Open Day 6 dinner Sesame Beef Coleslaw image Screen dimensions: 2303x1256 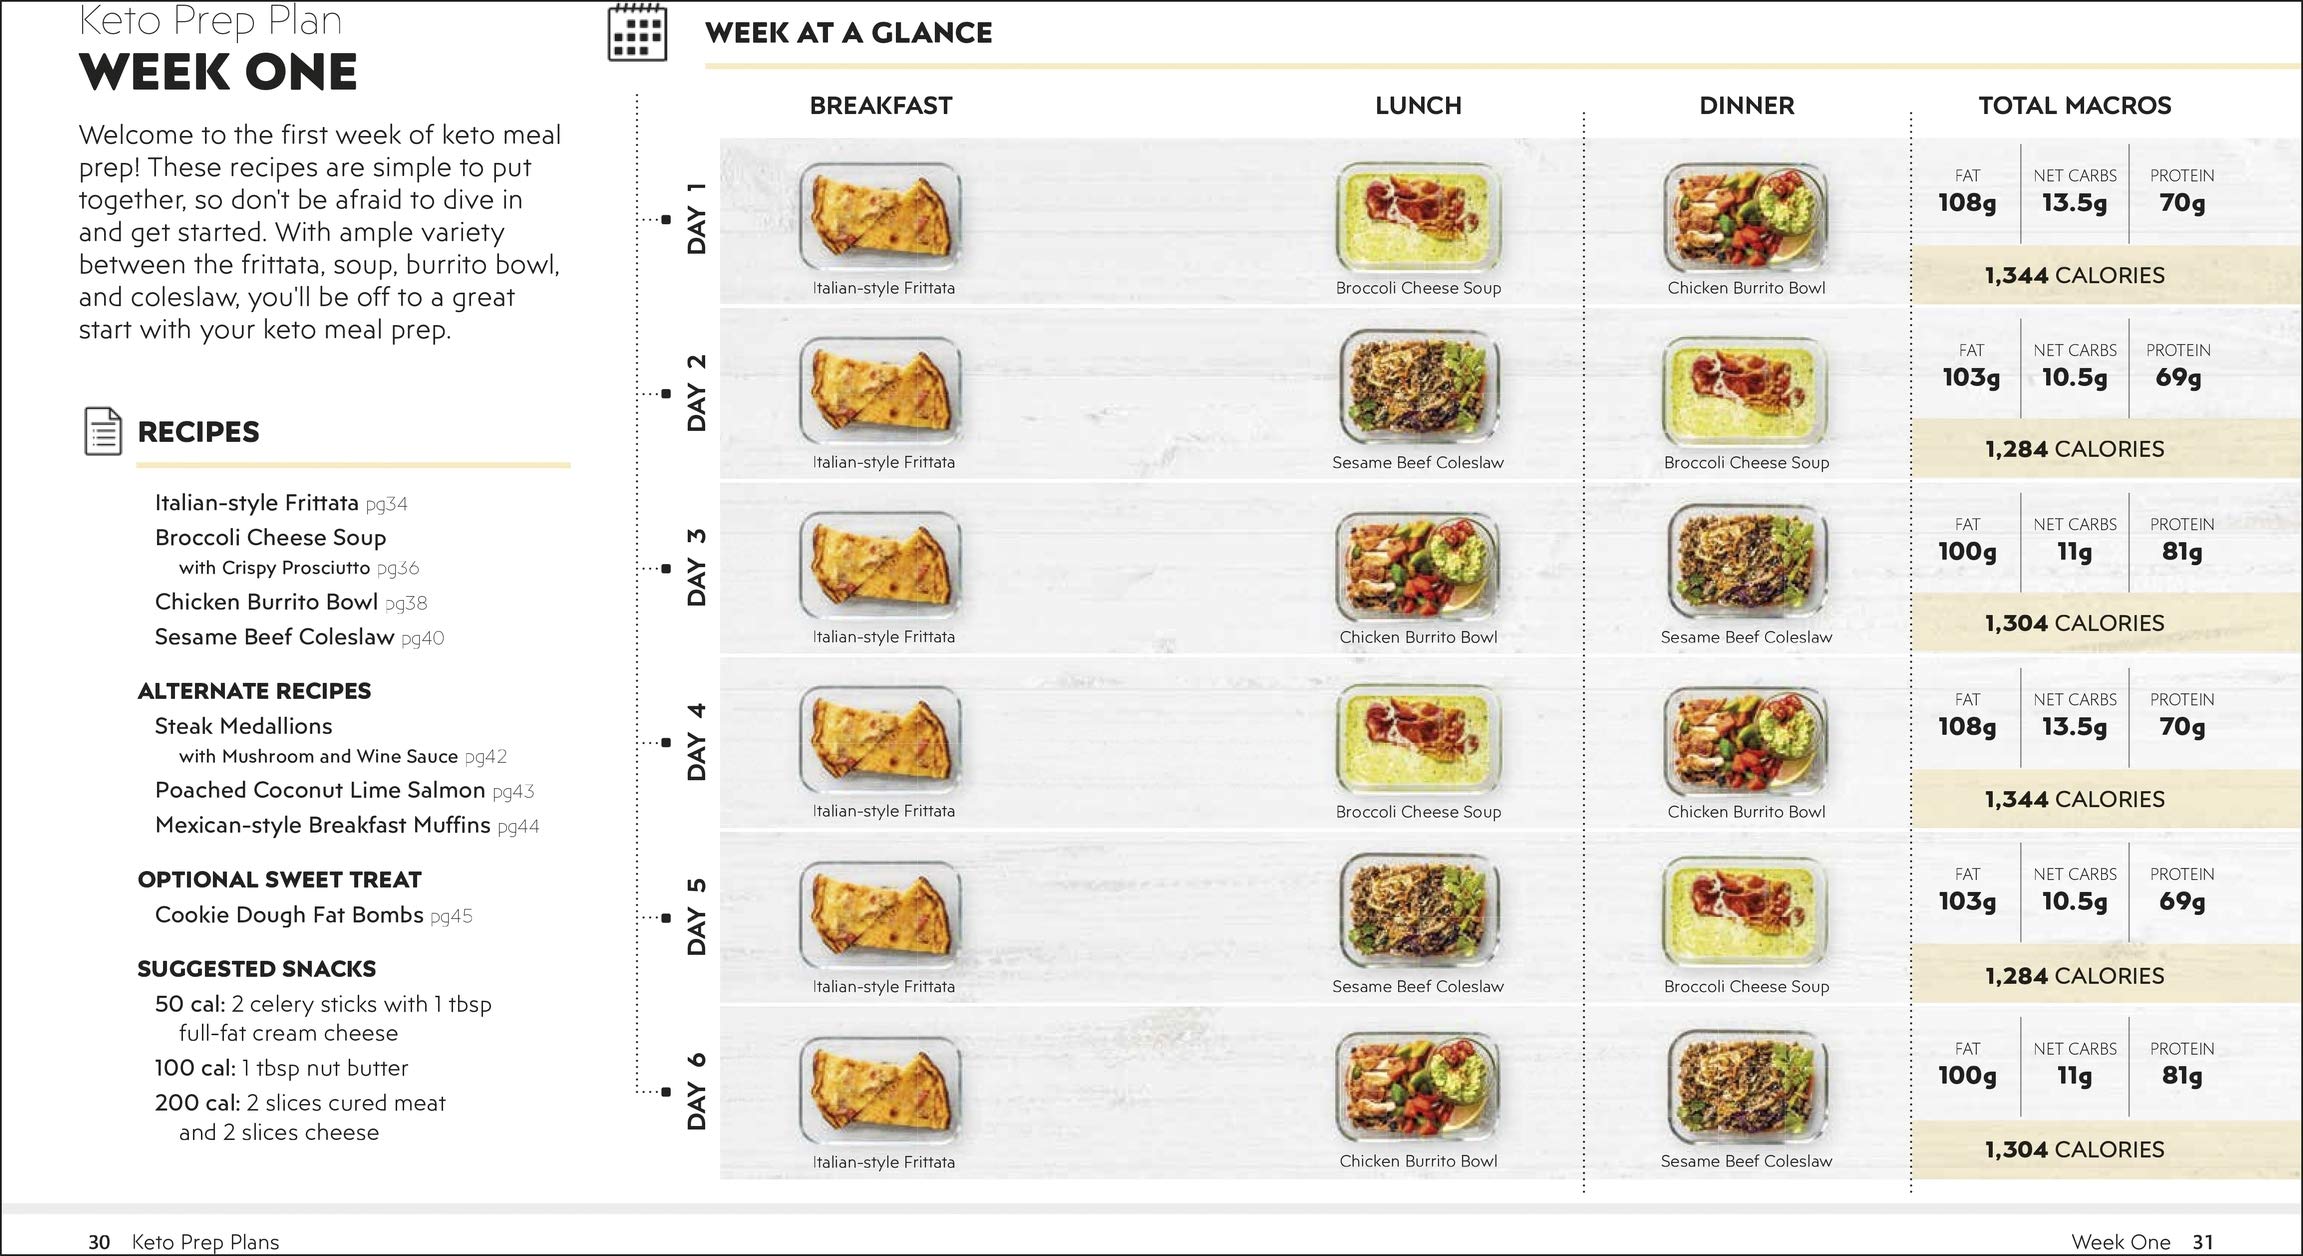(x=1746, y=1089)
